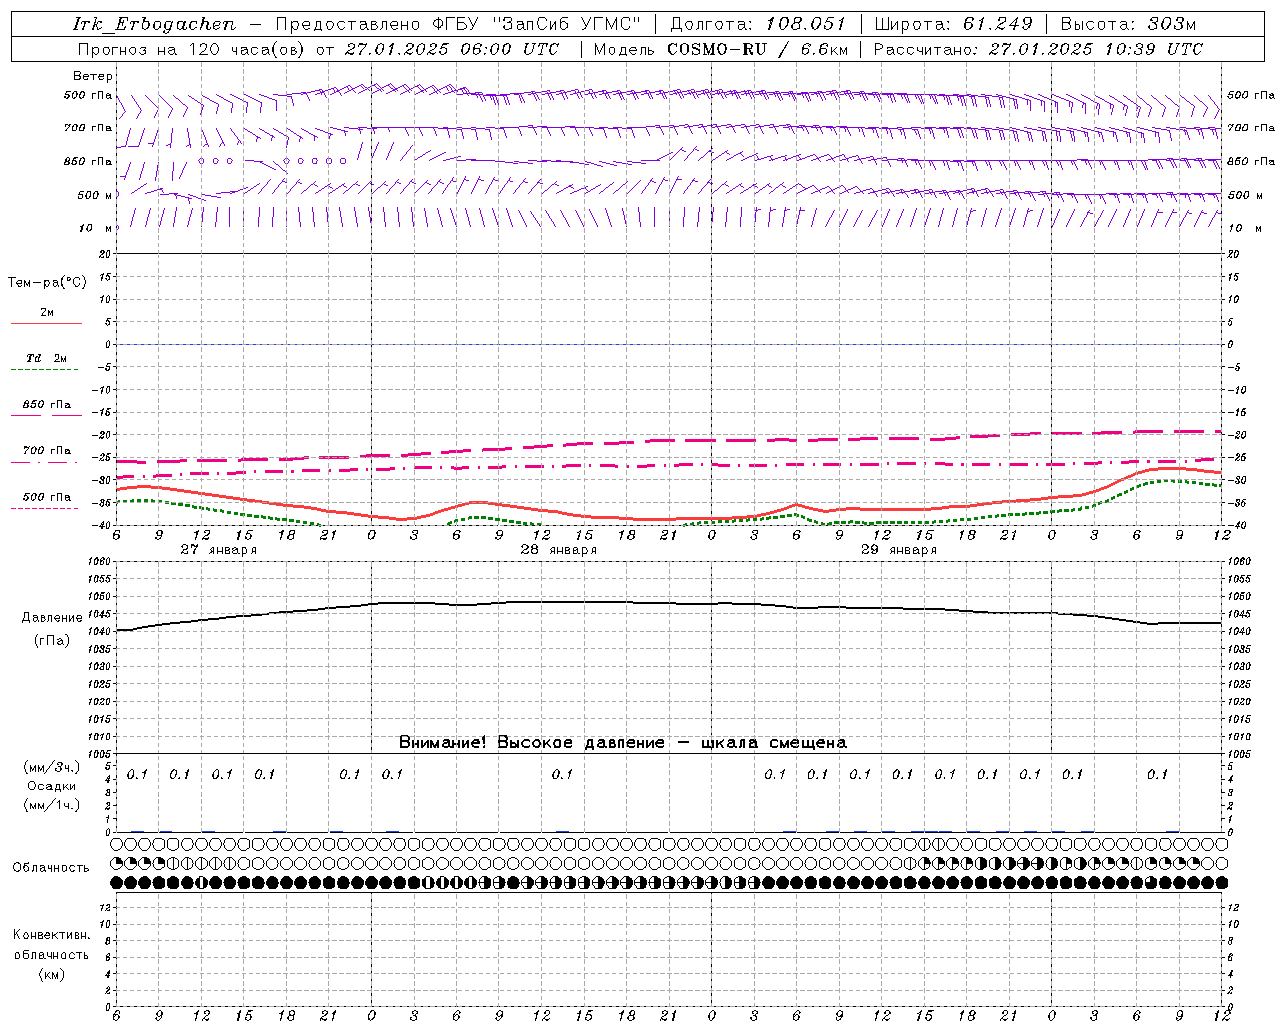Click the station title Irk_Erbogachen
This screenshot has width=1280, height=1024.
[154, 24]
